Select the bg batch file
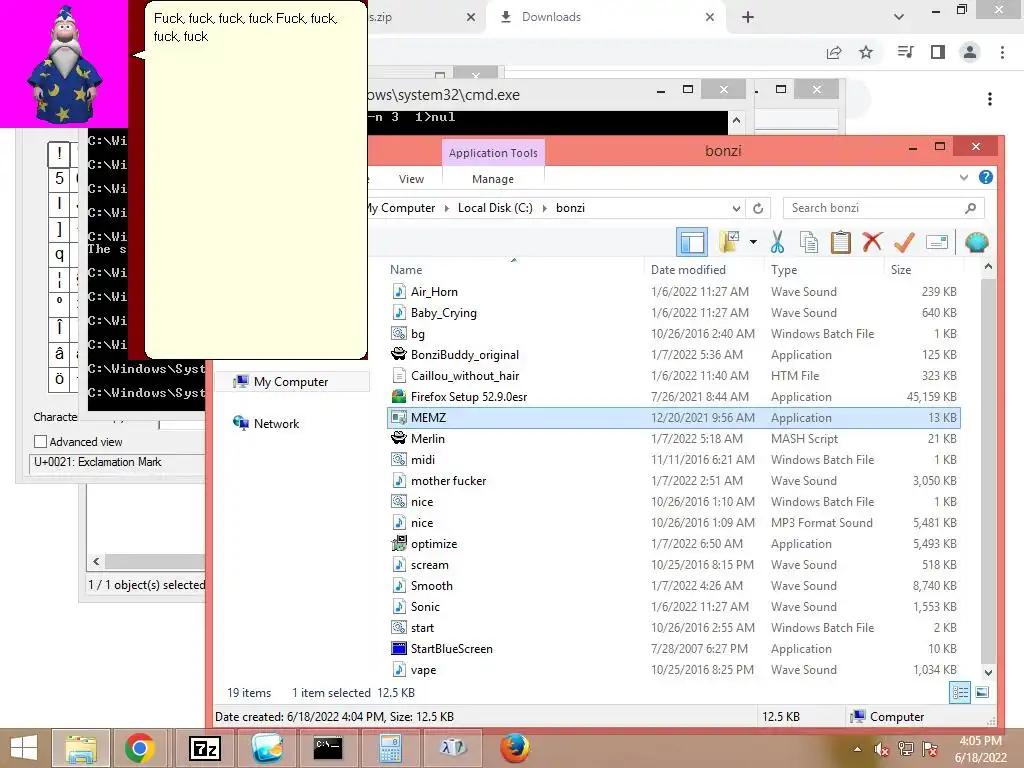 (x=417, y=334)
